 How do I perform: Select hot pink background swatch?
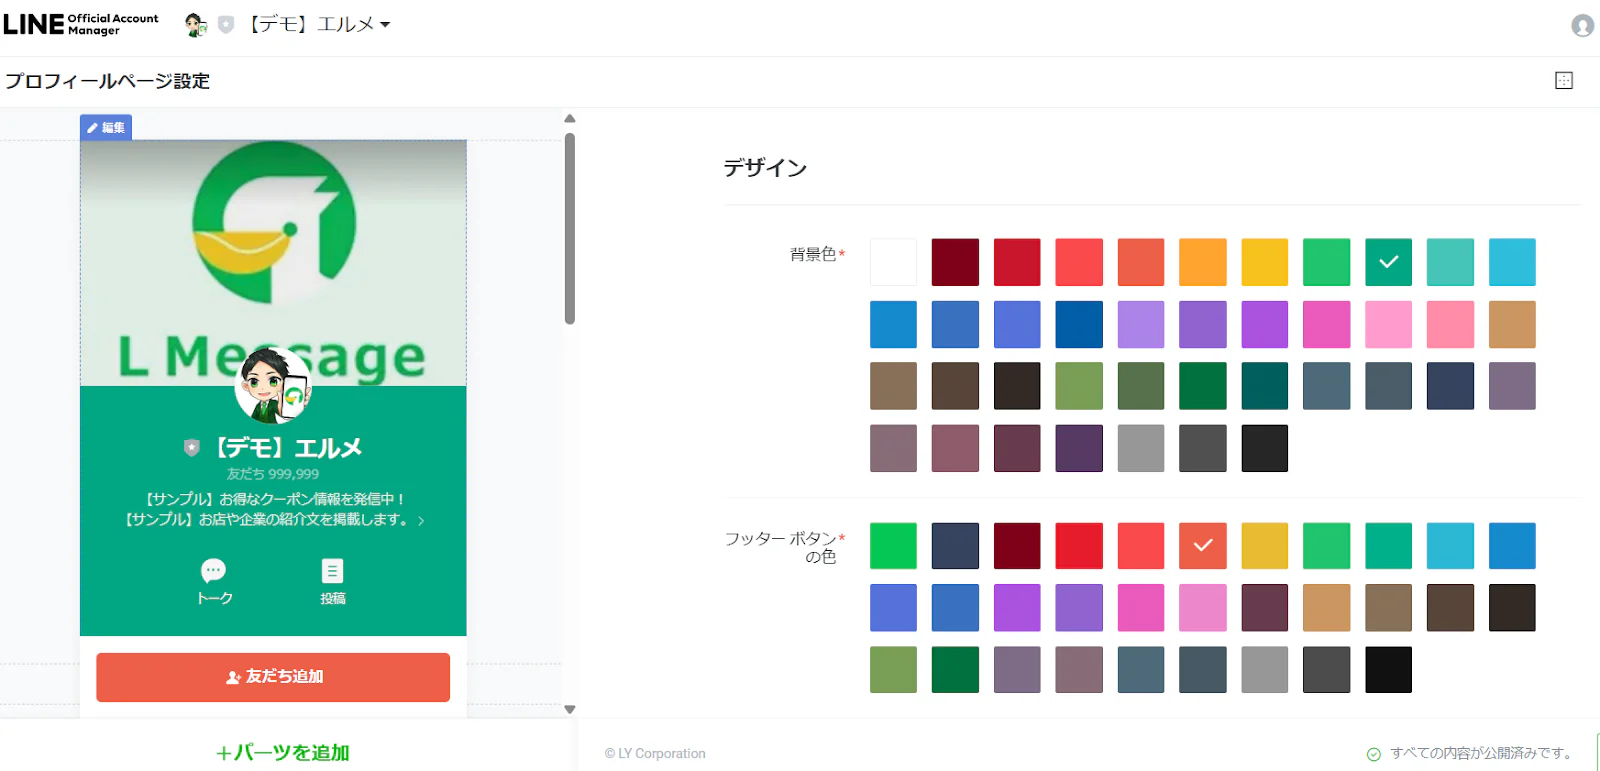coord(1327,324)
